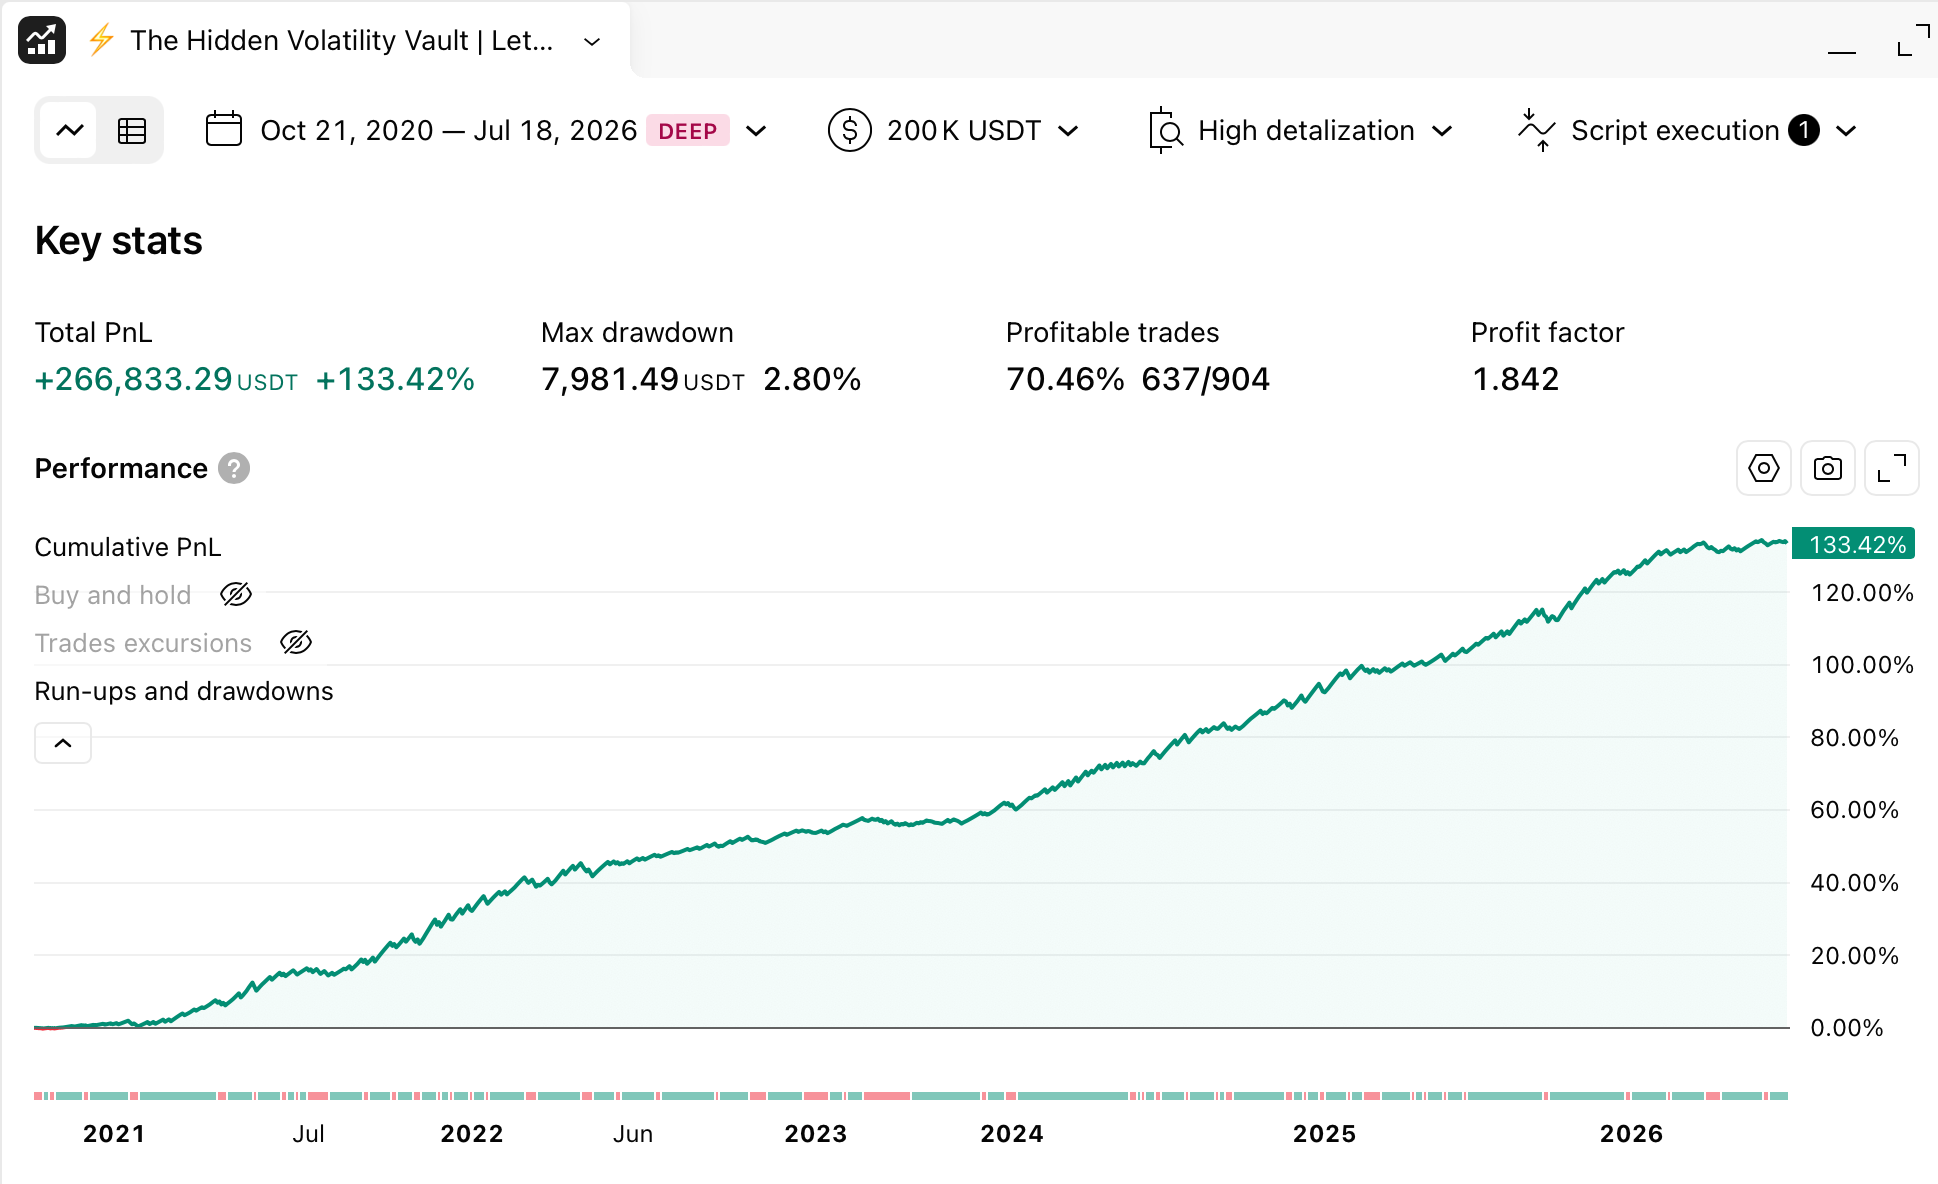Open the Oct 21, 2020 — Jul 18, 2026 range selector
The width and height of the screenshot is (1938, 1184).
pyautogui.click(x=486, y=130)
